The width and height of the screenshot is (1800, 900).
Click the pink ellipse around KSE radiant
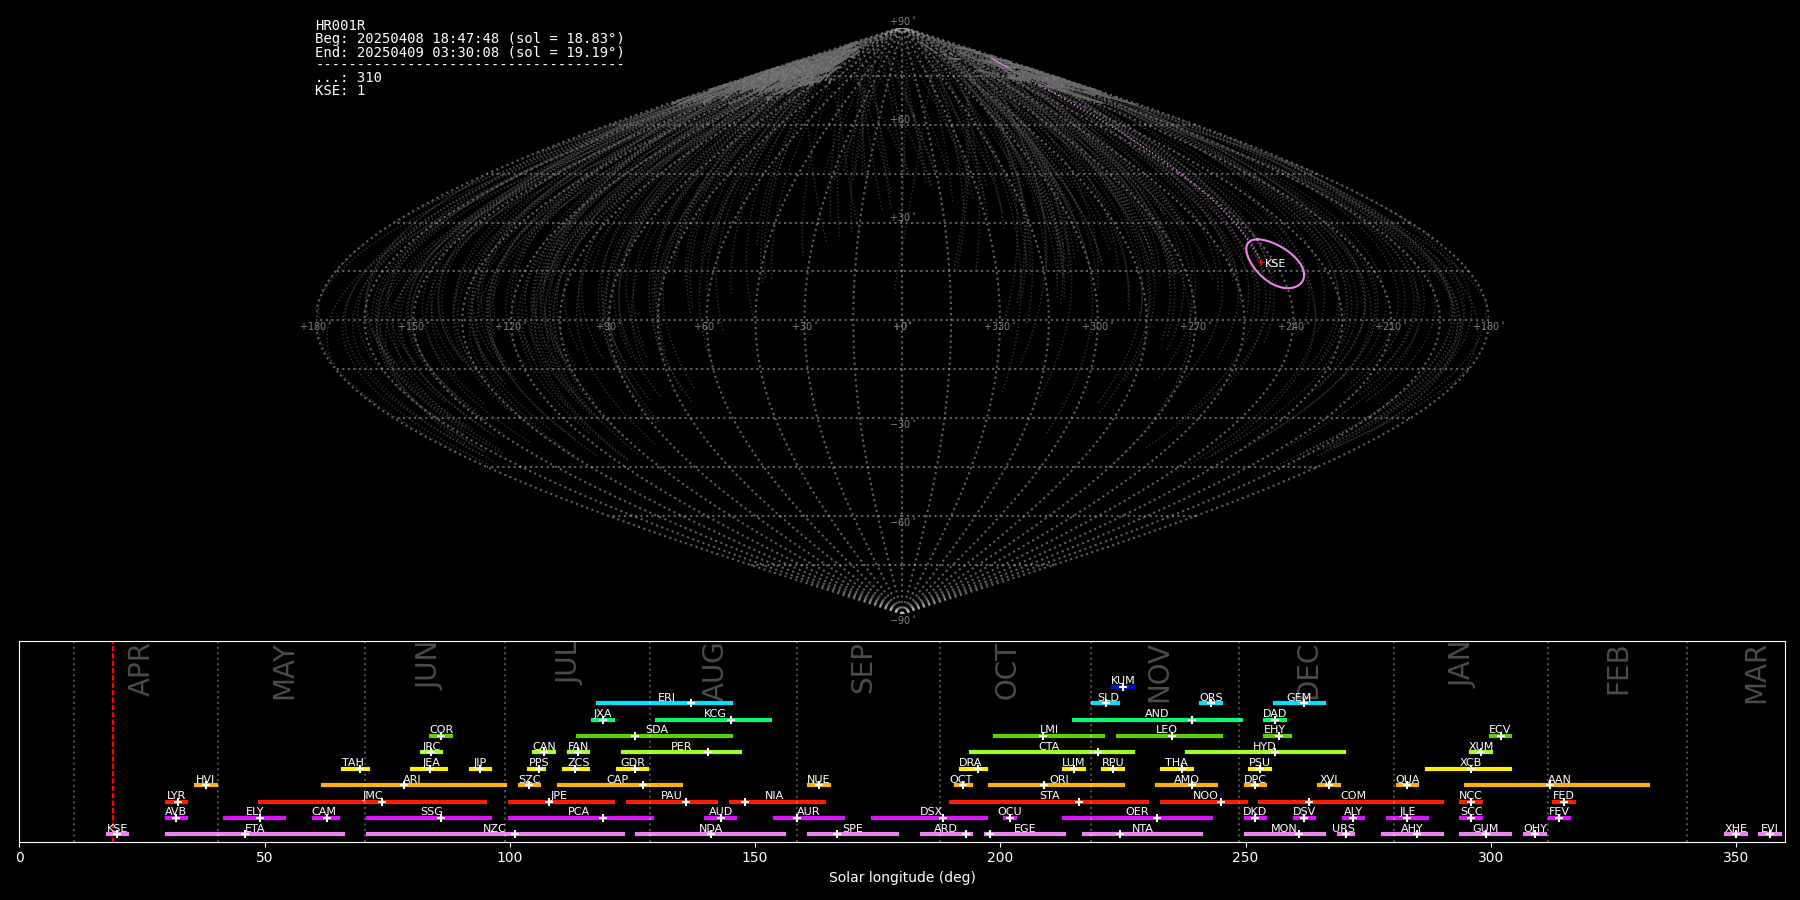pyautogui.click(x=1275, y=263)
